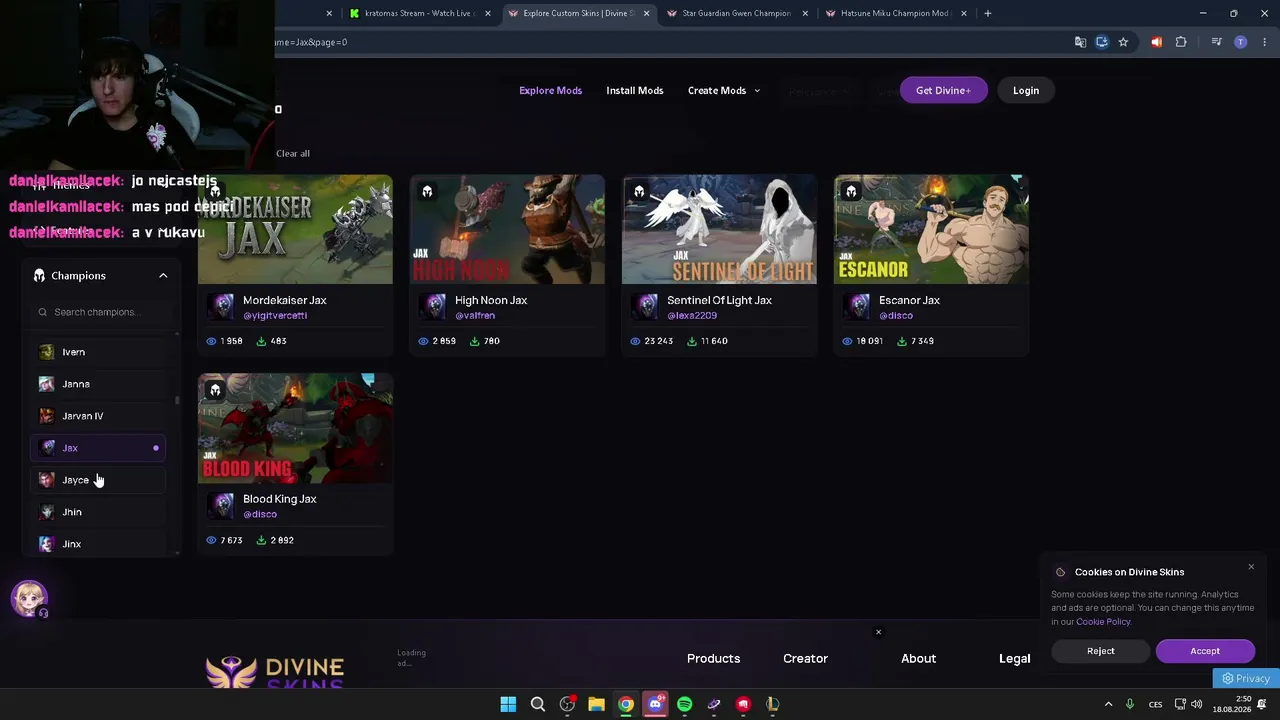The width and height of the screenshot is (1280, 720).
Task: Filter skins by Jinx
Action: pyautogui.click(x=98, y=544)
